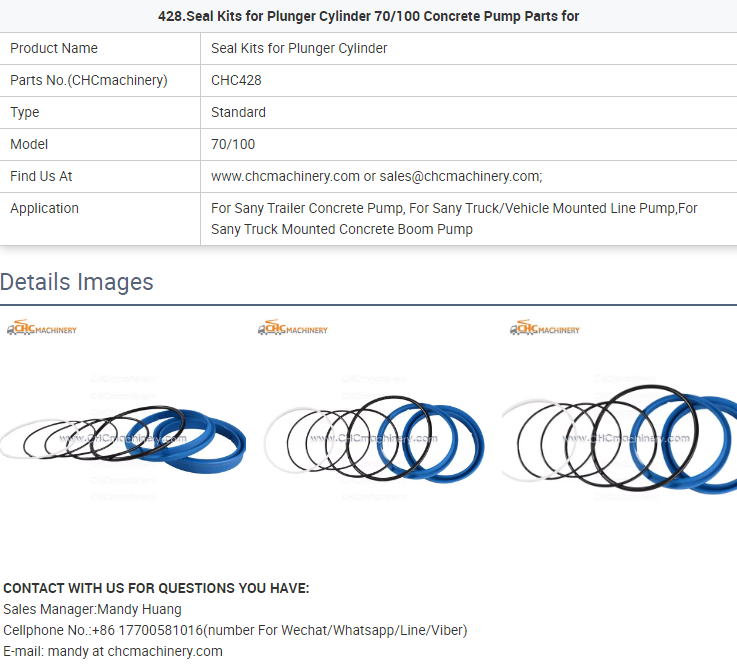Visit the www.chcmachinery.com website link
737x667 pixels.
[285, 176]
